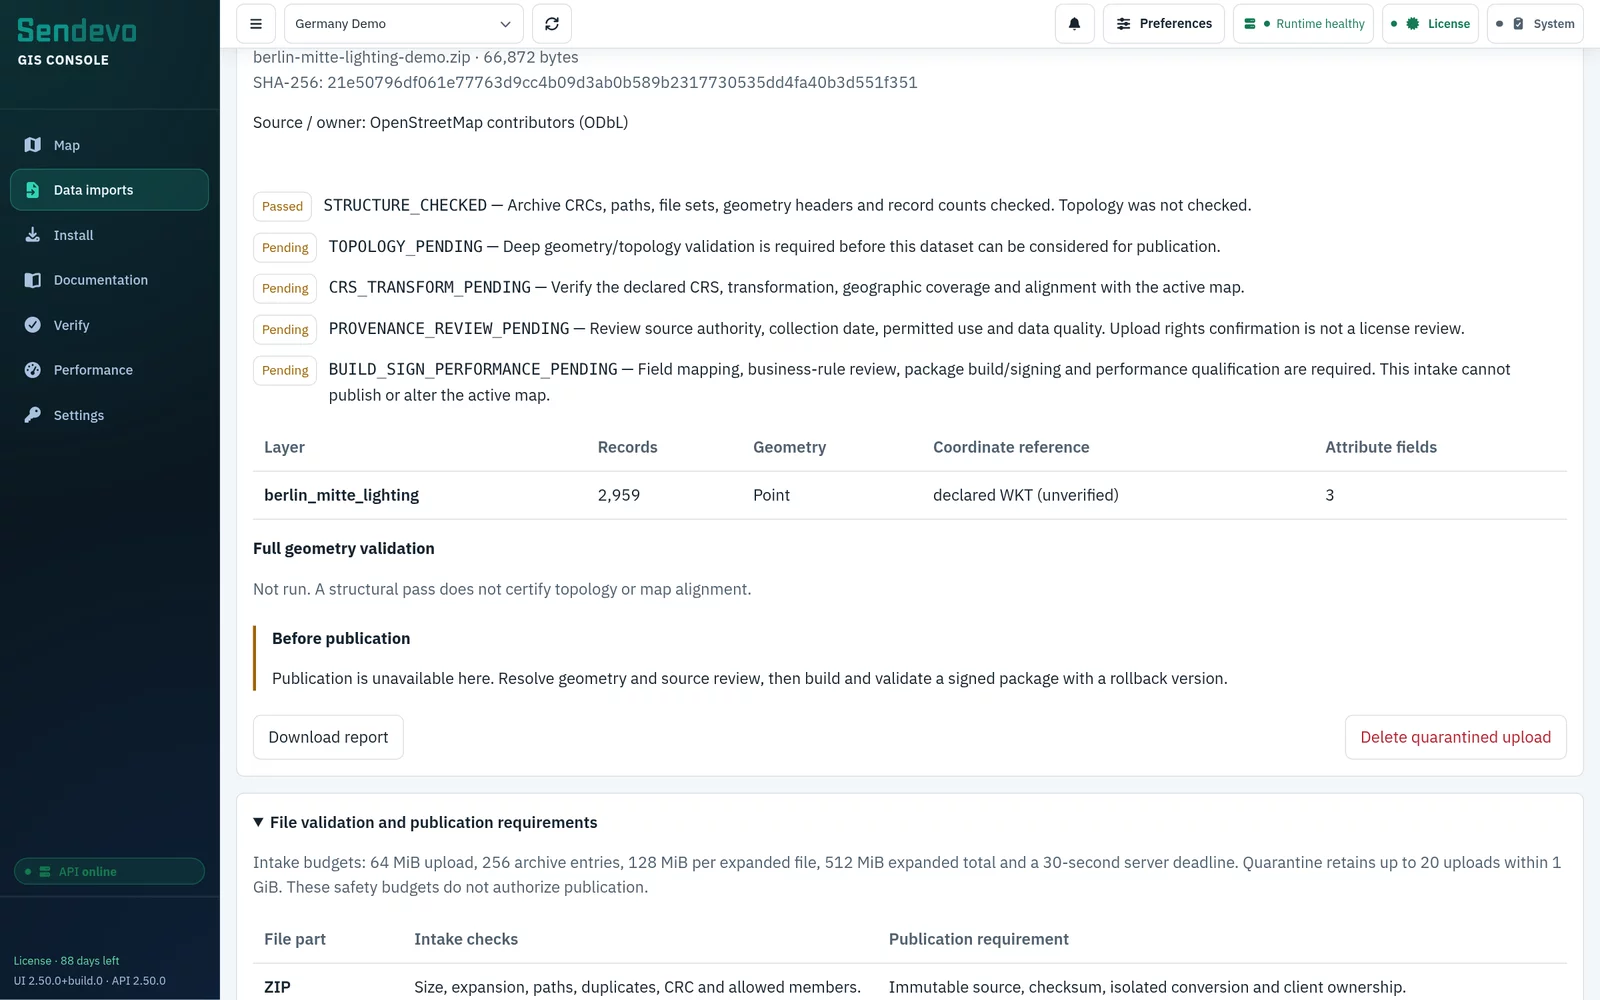Image resolution: width=1600 pixels, height=1000 pixels.
Task: Click the refresh icon beside the project selector
Action: click(552, 24)
